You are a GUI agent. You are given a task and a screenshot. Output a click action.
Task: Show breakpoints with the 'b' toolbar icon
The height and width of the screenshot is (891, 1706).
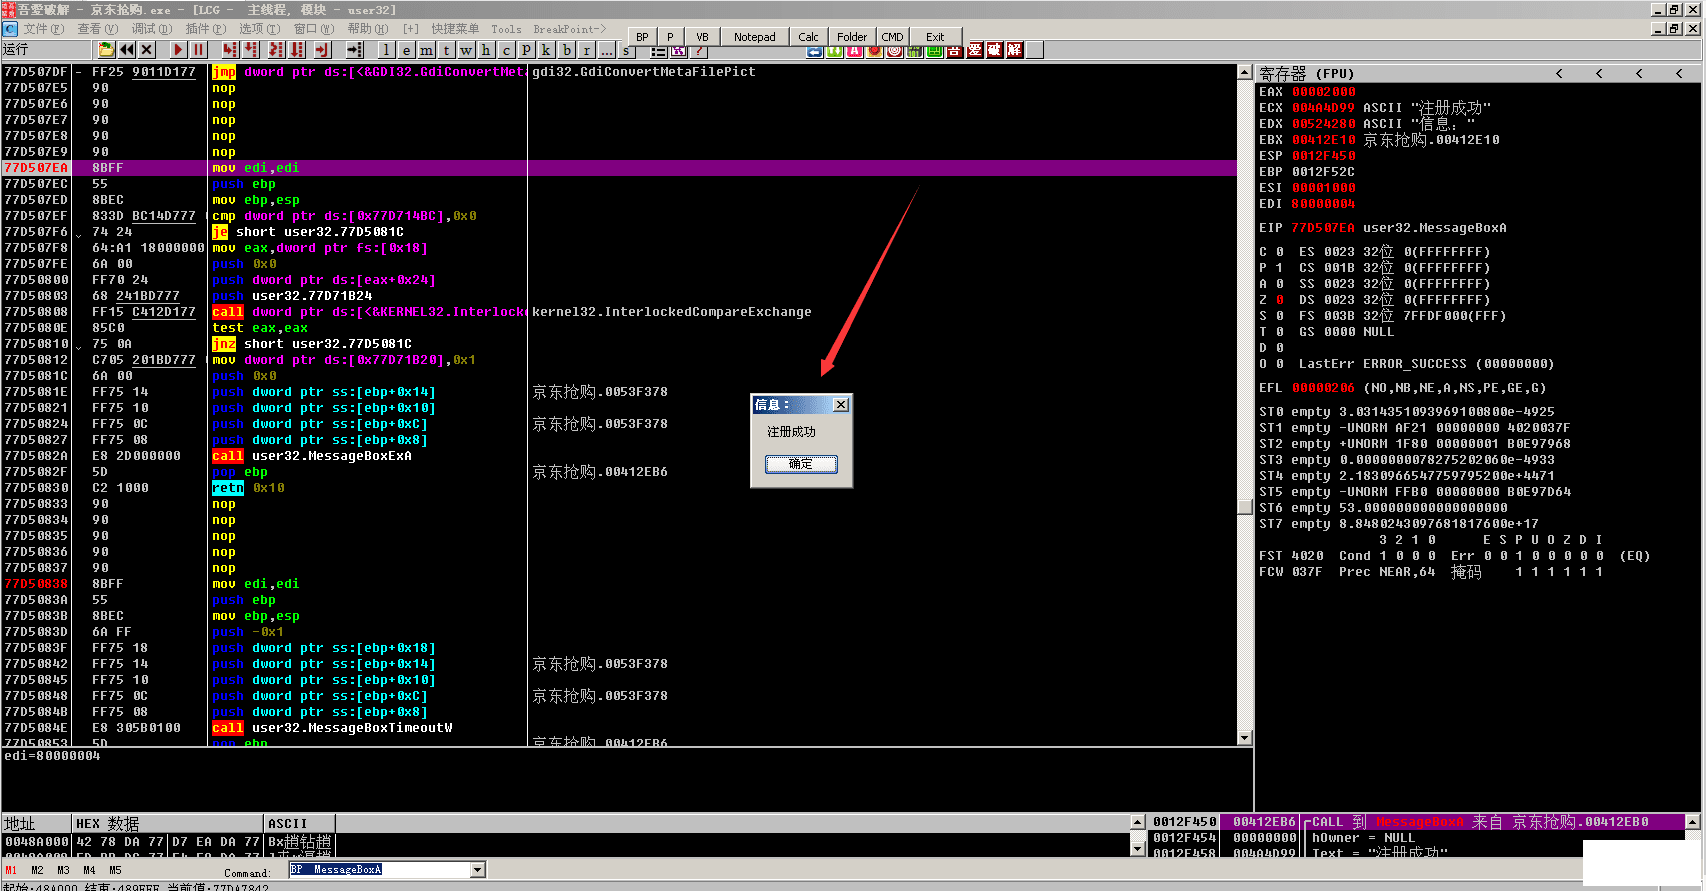pyautogui.click(x=566, y=49)
